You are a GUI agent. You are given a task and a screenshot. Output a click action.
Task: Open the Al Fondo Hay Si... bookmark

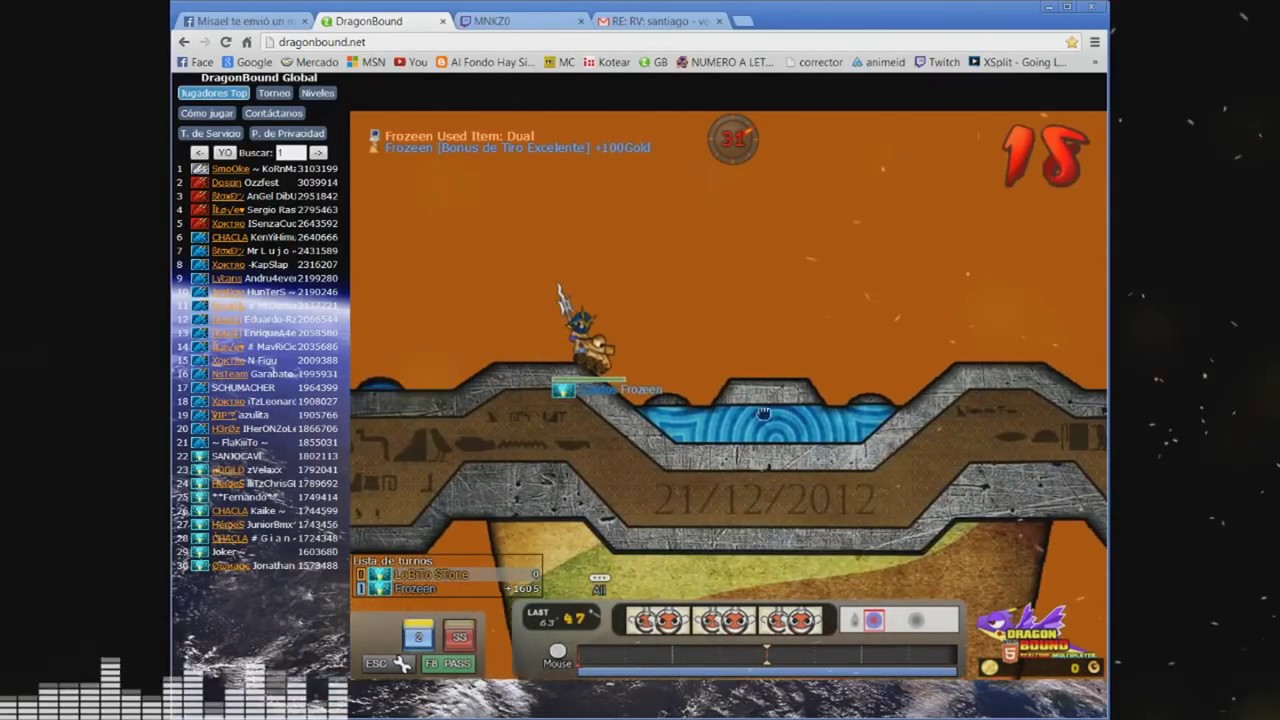(485, 62)
